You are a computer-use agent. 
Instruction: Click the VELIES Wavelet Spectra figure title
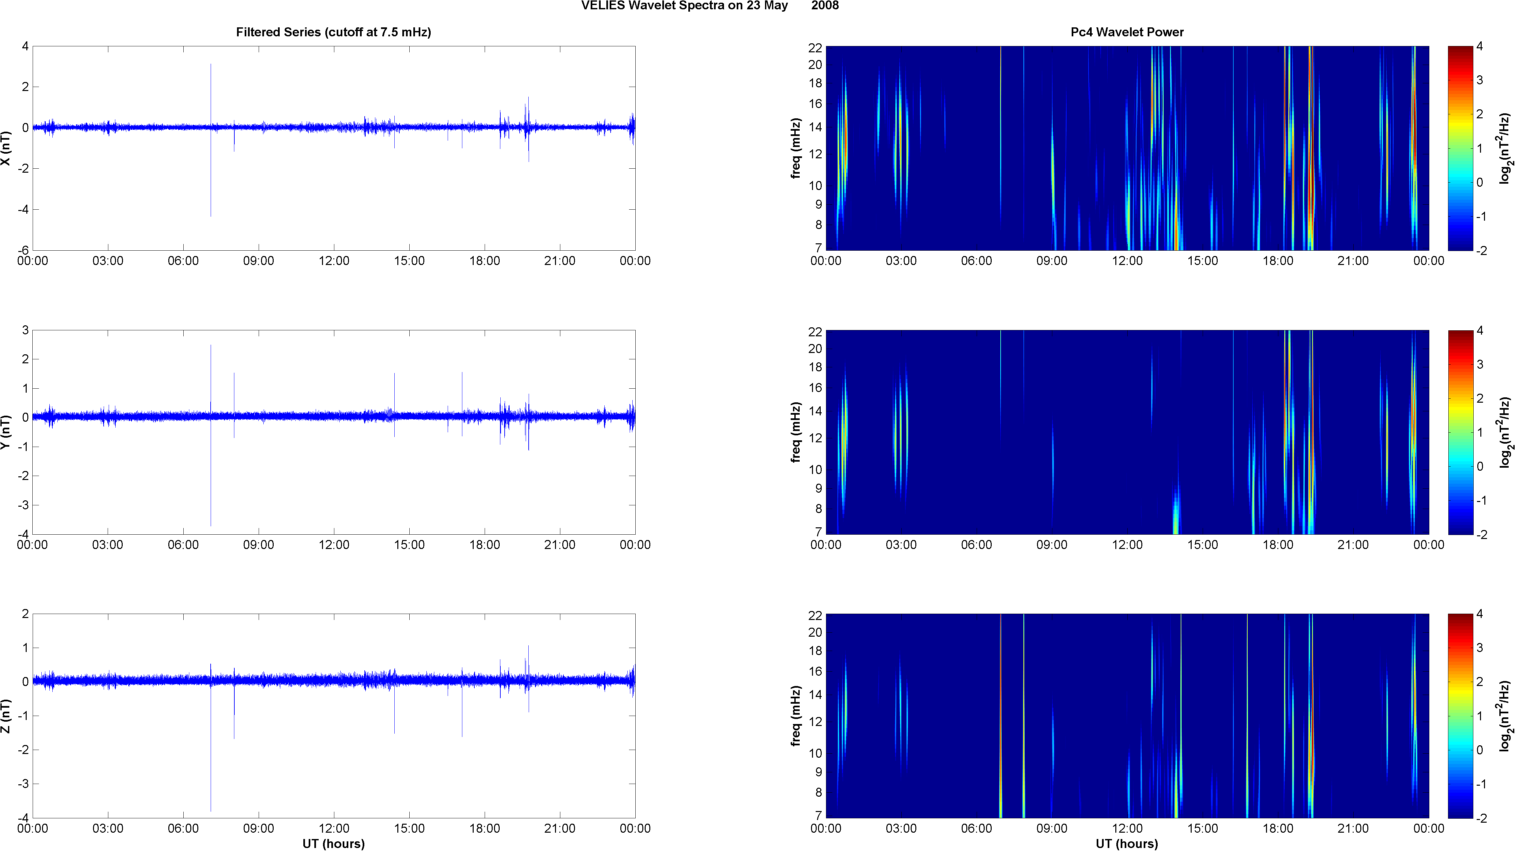(709, 6)
